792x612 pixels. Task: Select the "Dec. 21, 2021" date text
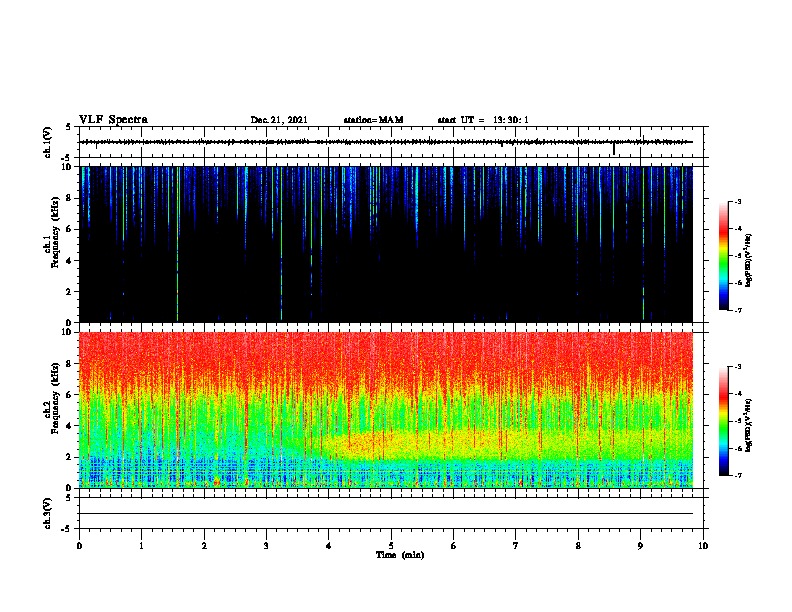click(x=279, y=120)
